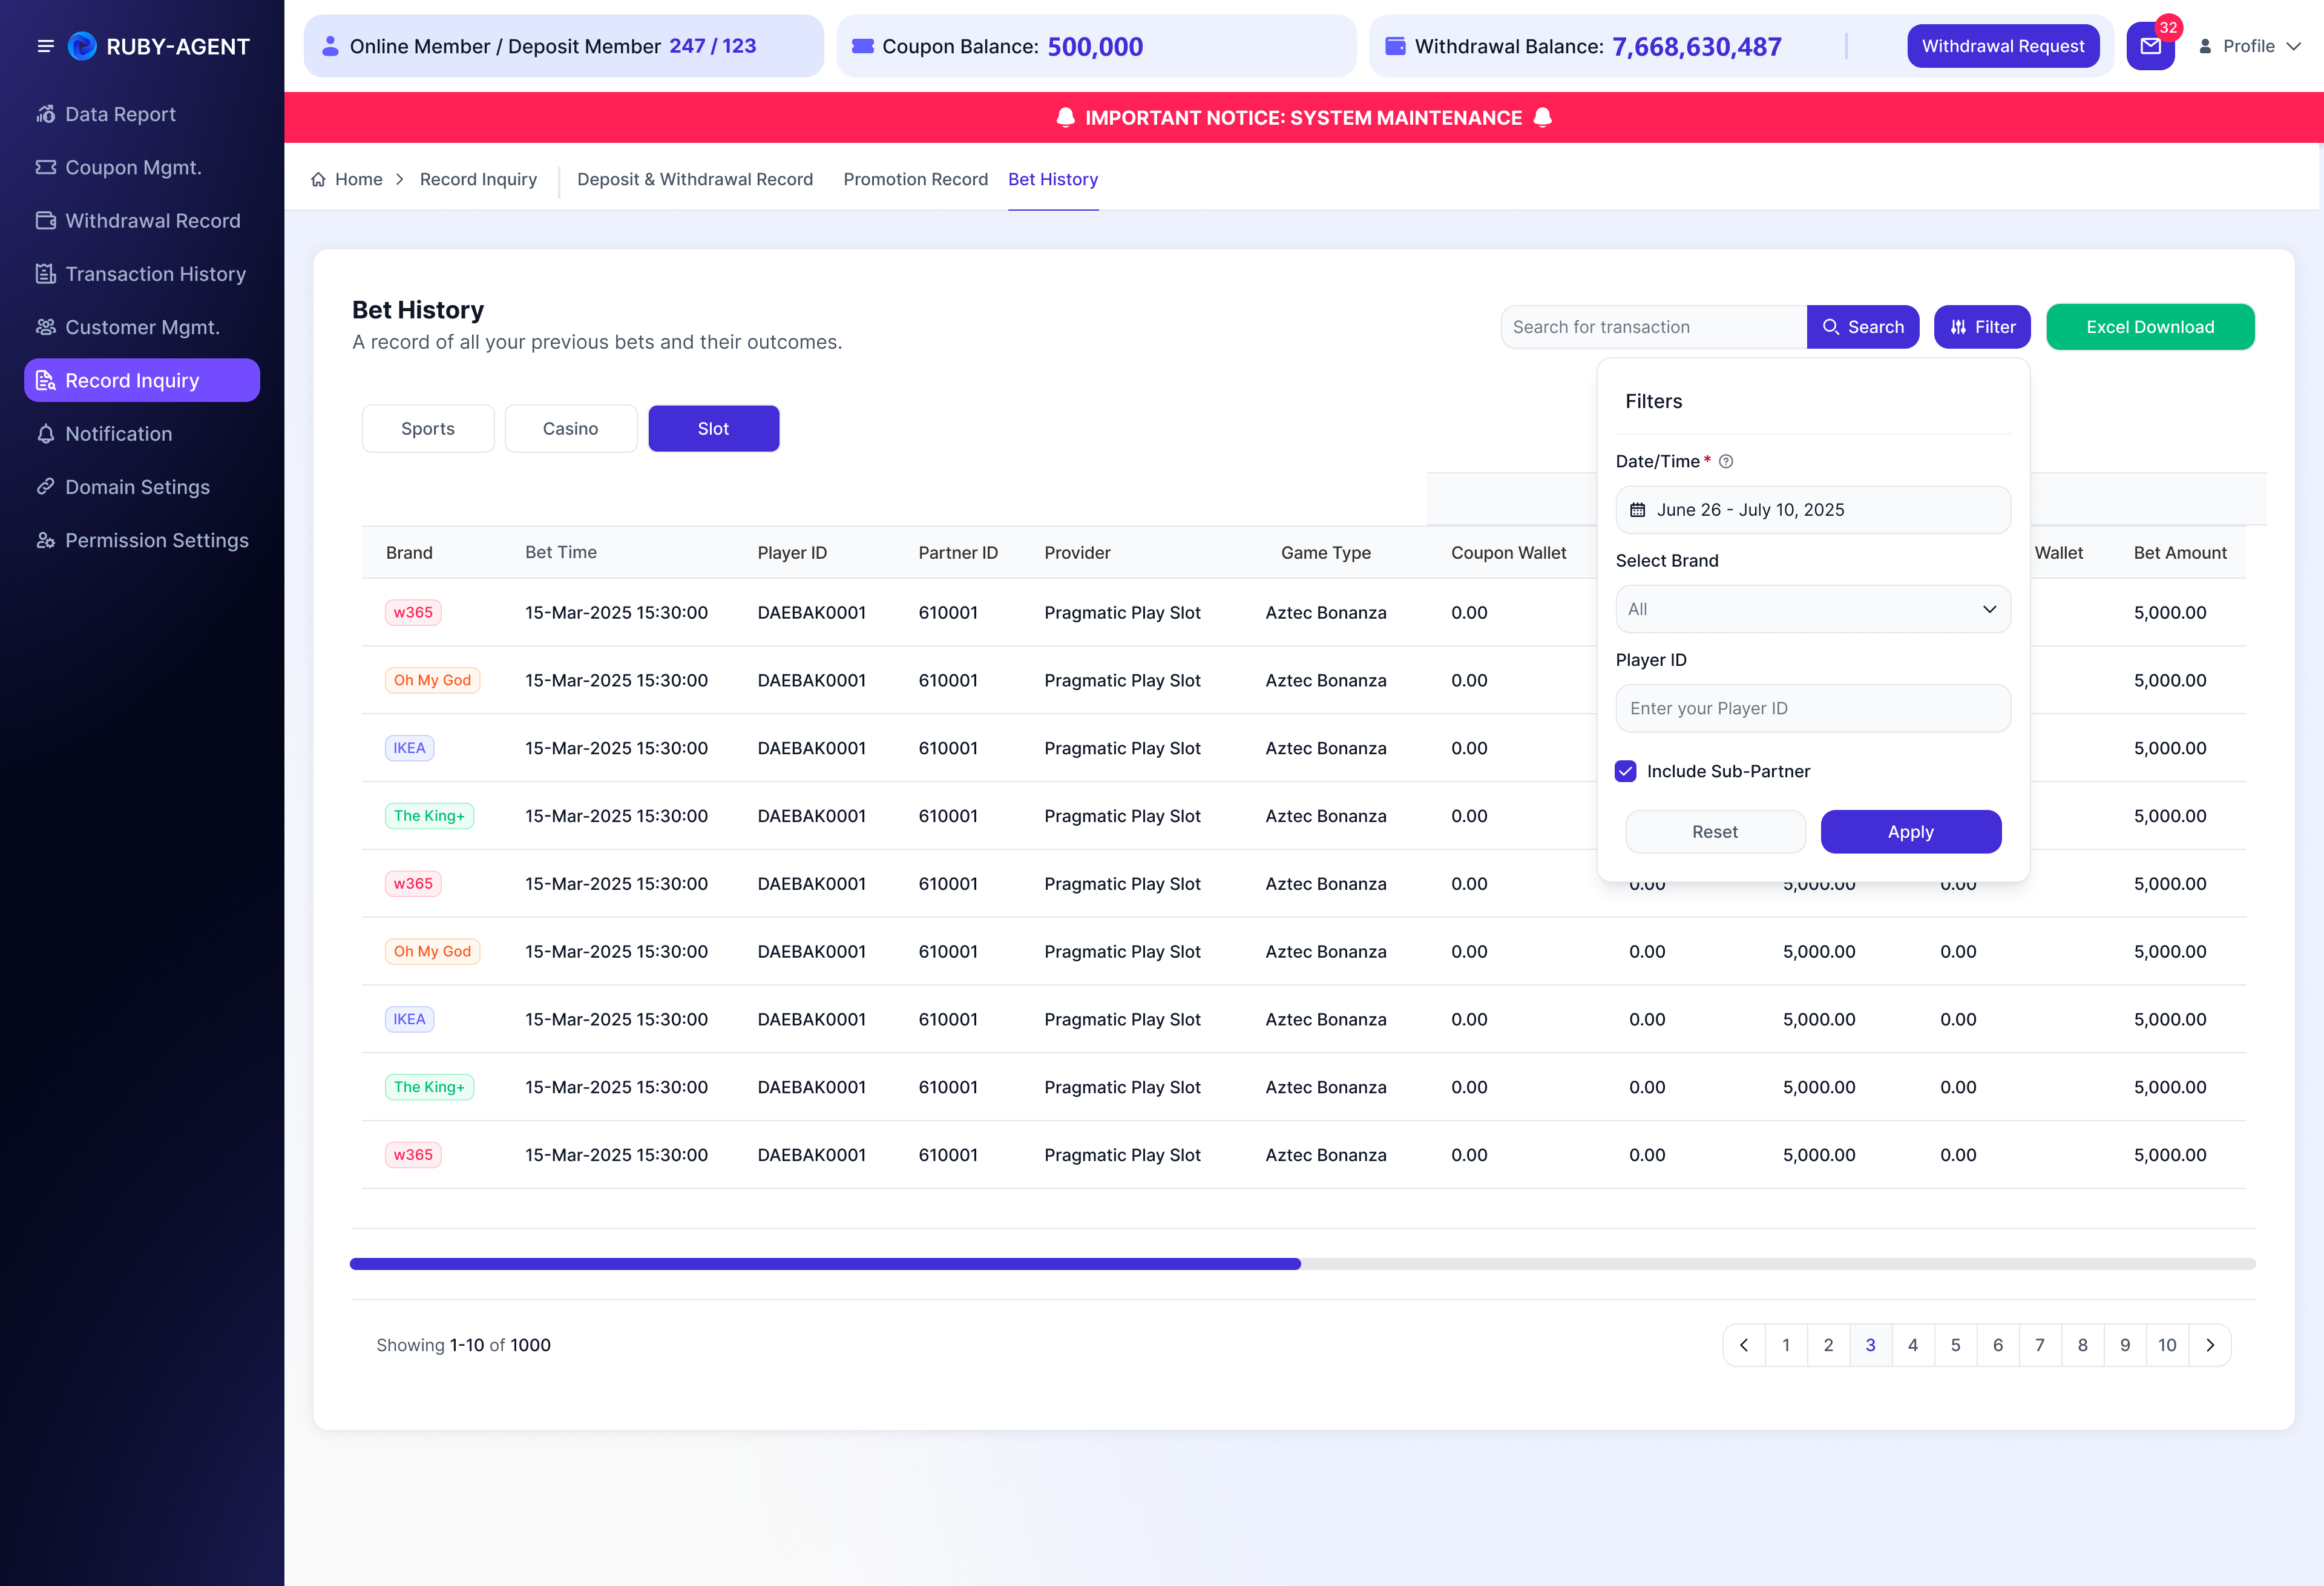The width and height of the screenshot is (2324, 1586).
Task: Uncheck the Include Sub-Partner checkbox
Action: tap(1626, 771)
